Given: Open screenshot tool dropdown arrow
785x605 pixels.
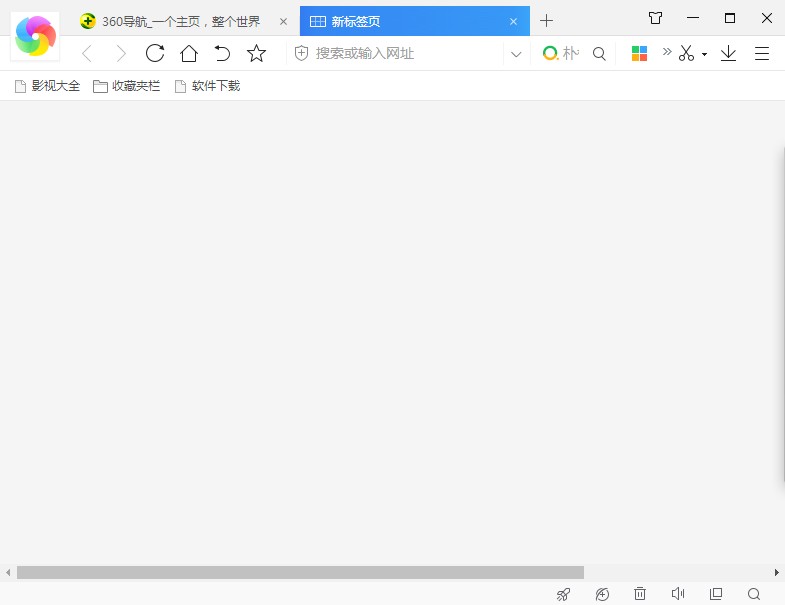Looking at the screenshot, I should (704, 54).
